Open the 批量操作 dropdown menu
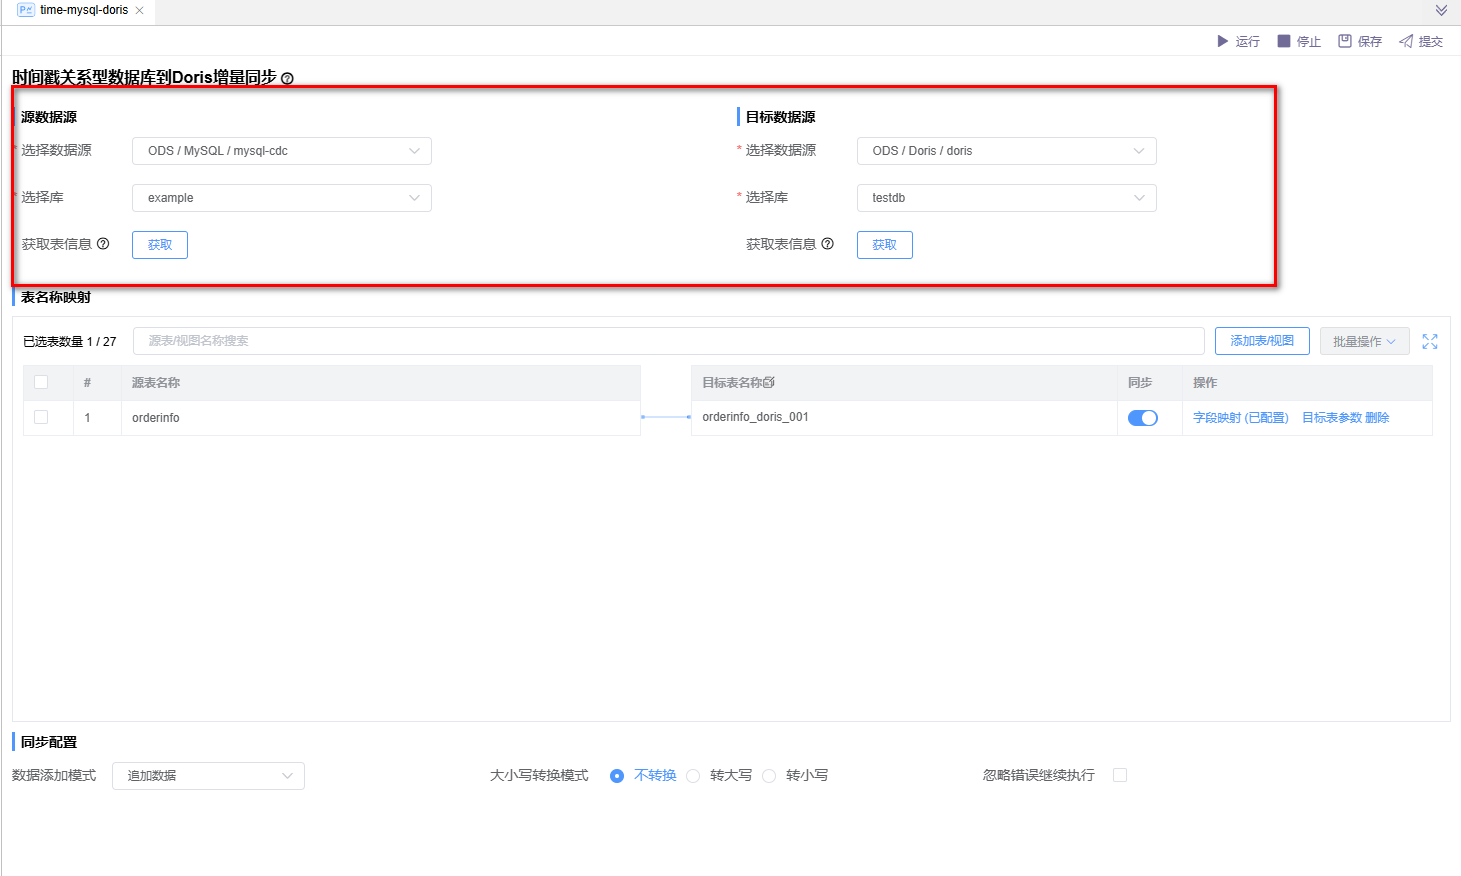The image size is (1461, 876). tap(1364, 342)
